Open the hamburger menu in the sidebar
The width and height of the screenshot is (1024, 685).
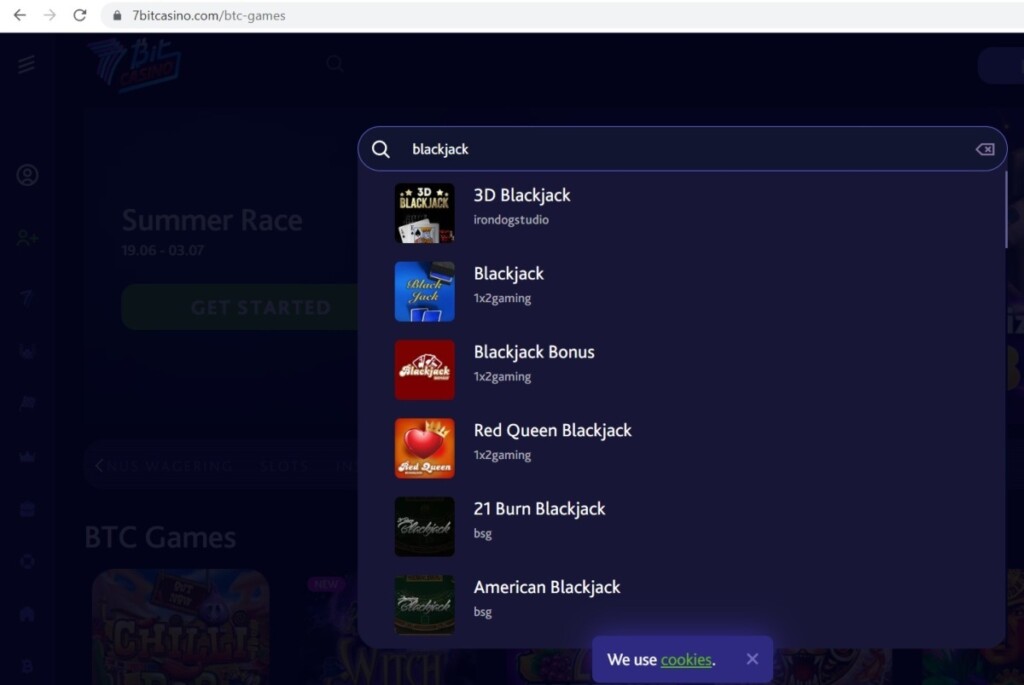[26, 64]
